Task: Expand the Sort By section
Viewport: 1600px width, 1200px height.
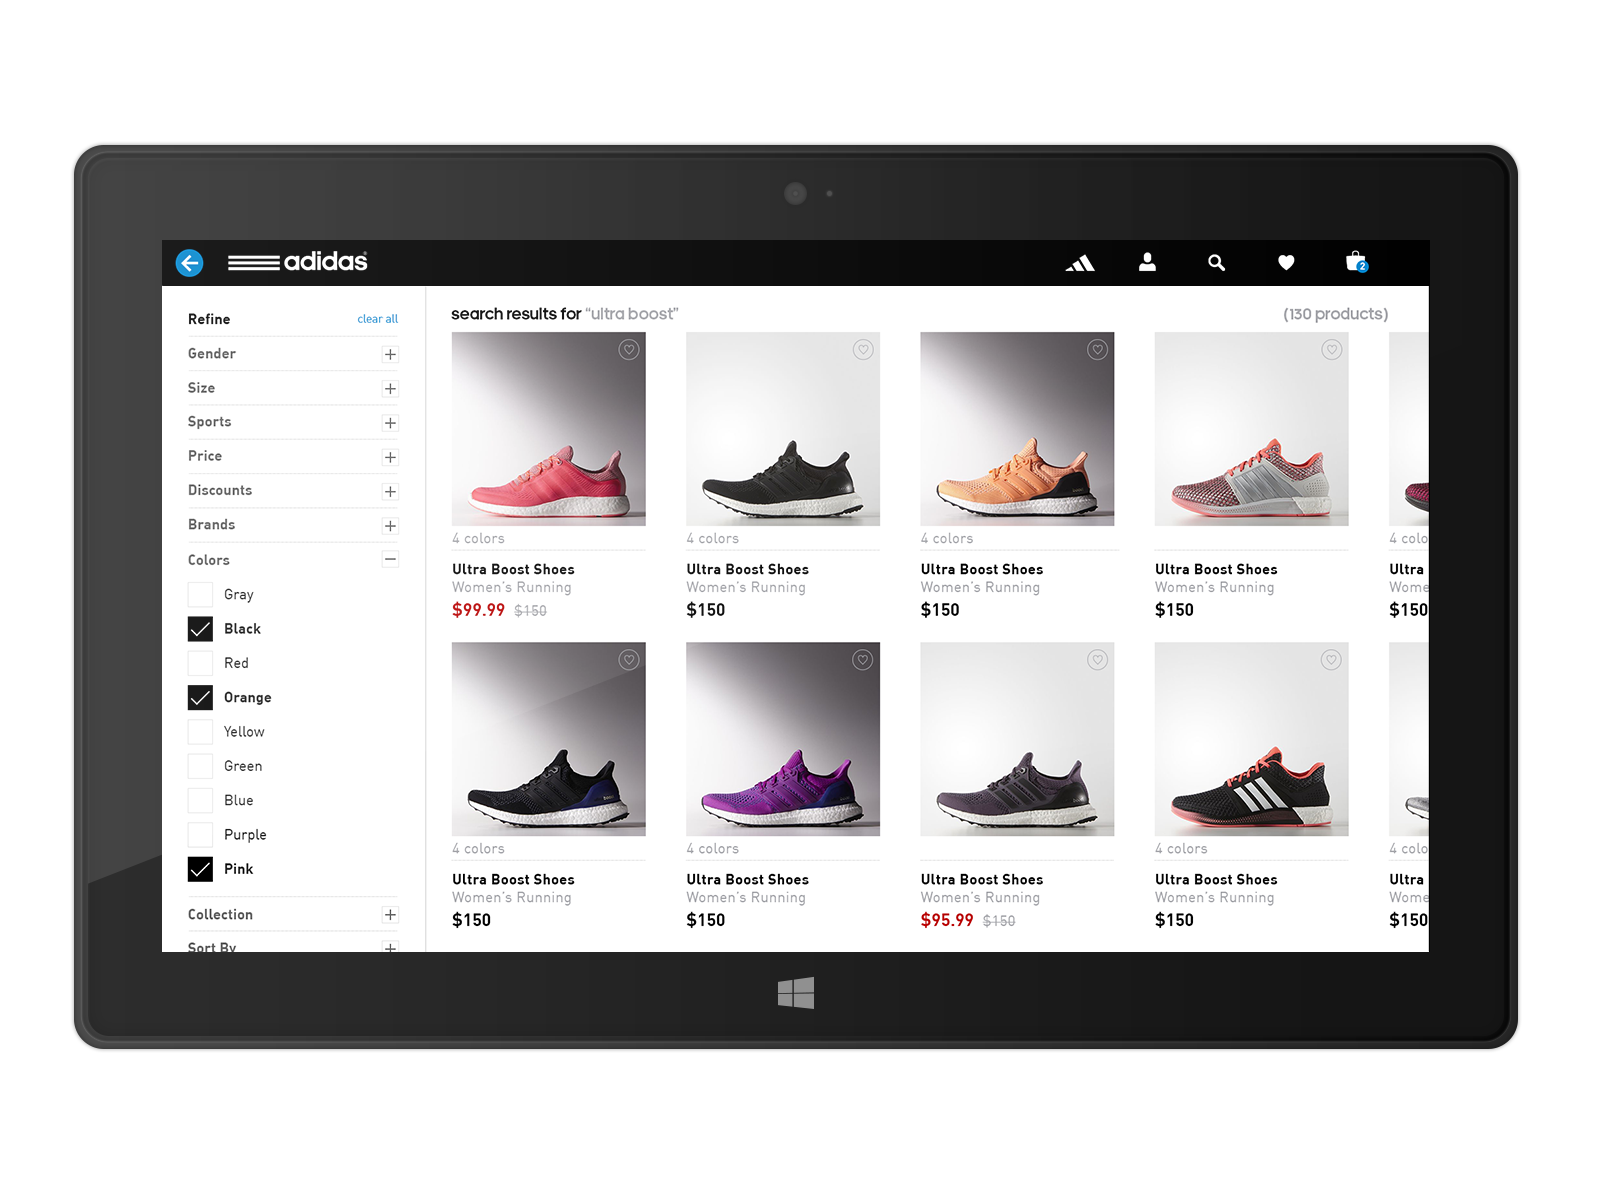Action: (x=390, y=947)
